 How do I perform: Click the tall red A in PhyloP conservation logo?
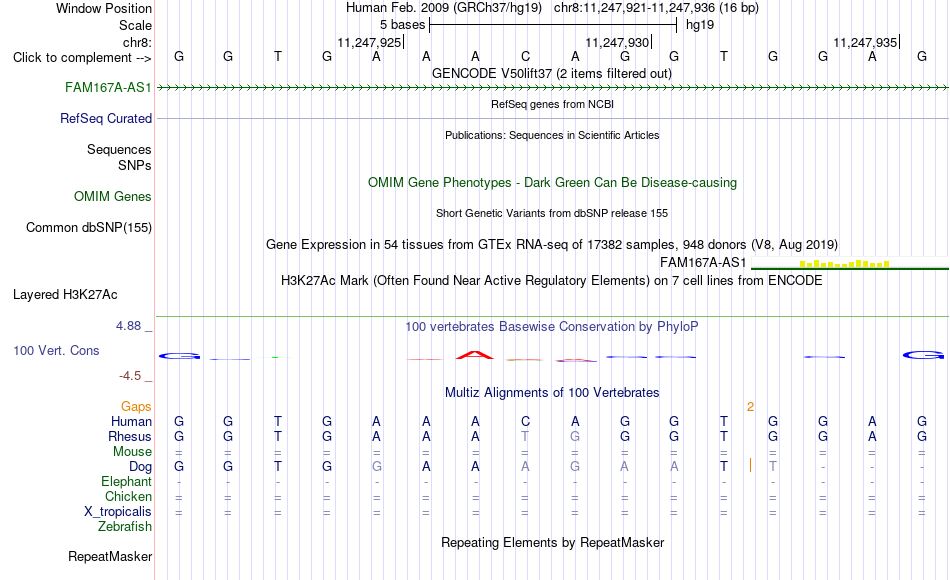click(475, 355)
